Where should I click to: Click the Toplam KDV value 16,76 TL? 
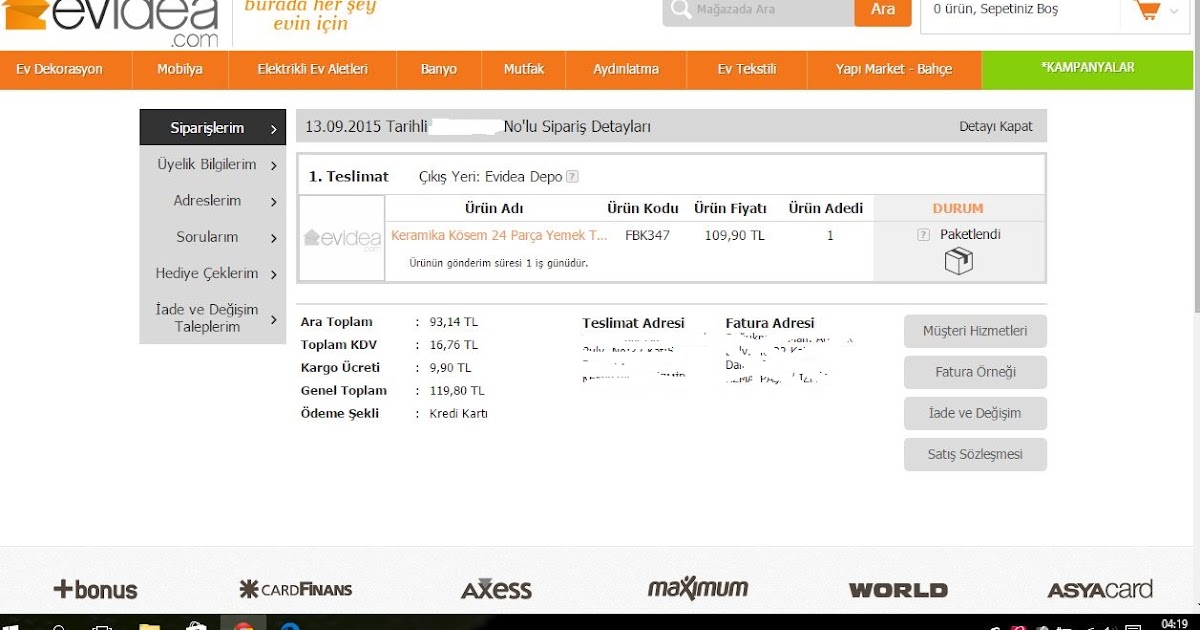[454, 345]
